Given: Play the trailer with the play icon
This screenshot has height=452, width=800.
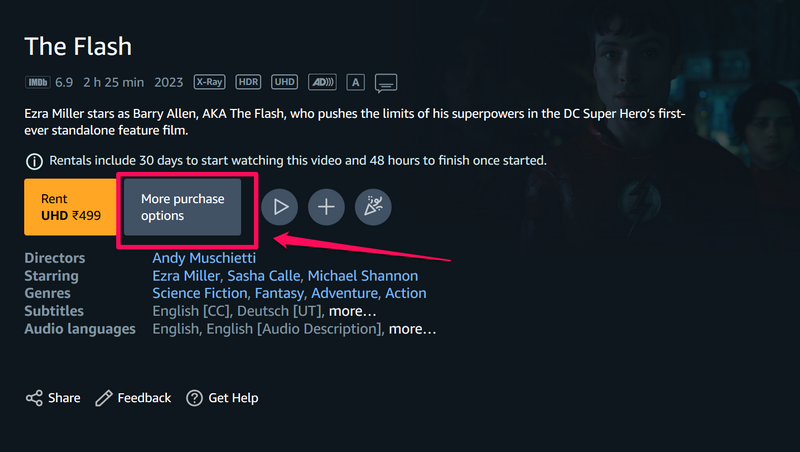Looking at the screenshot, I should point(281,207).
